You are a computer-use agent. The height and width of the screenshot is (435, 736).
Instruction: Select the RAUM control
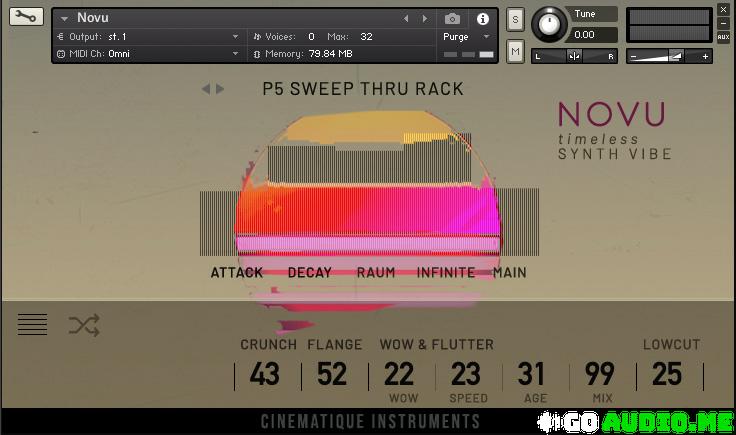(x=376, y=273)
